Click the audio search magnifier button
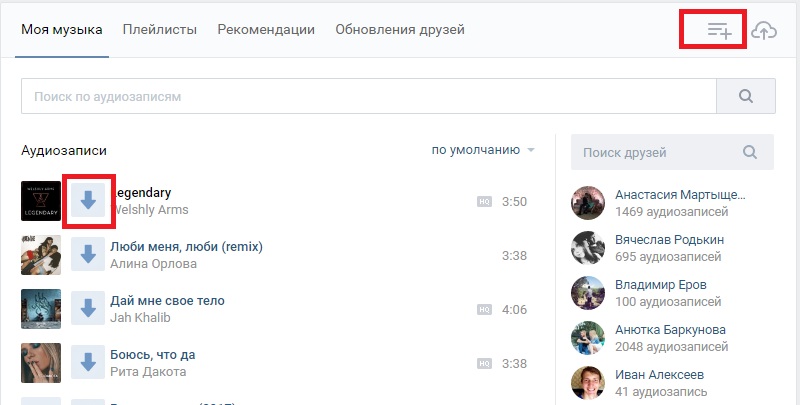The height and width of the screenshot is (405, 800). click(x=746, y=96)
